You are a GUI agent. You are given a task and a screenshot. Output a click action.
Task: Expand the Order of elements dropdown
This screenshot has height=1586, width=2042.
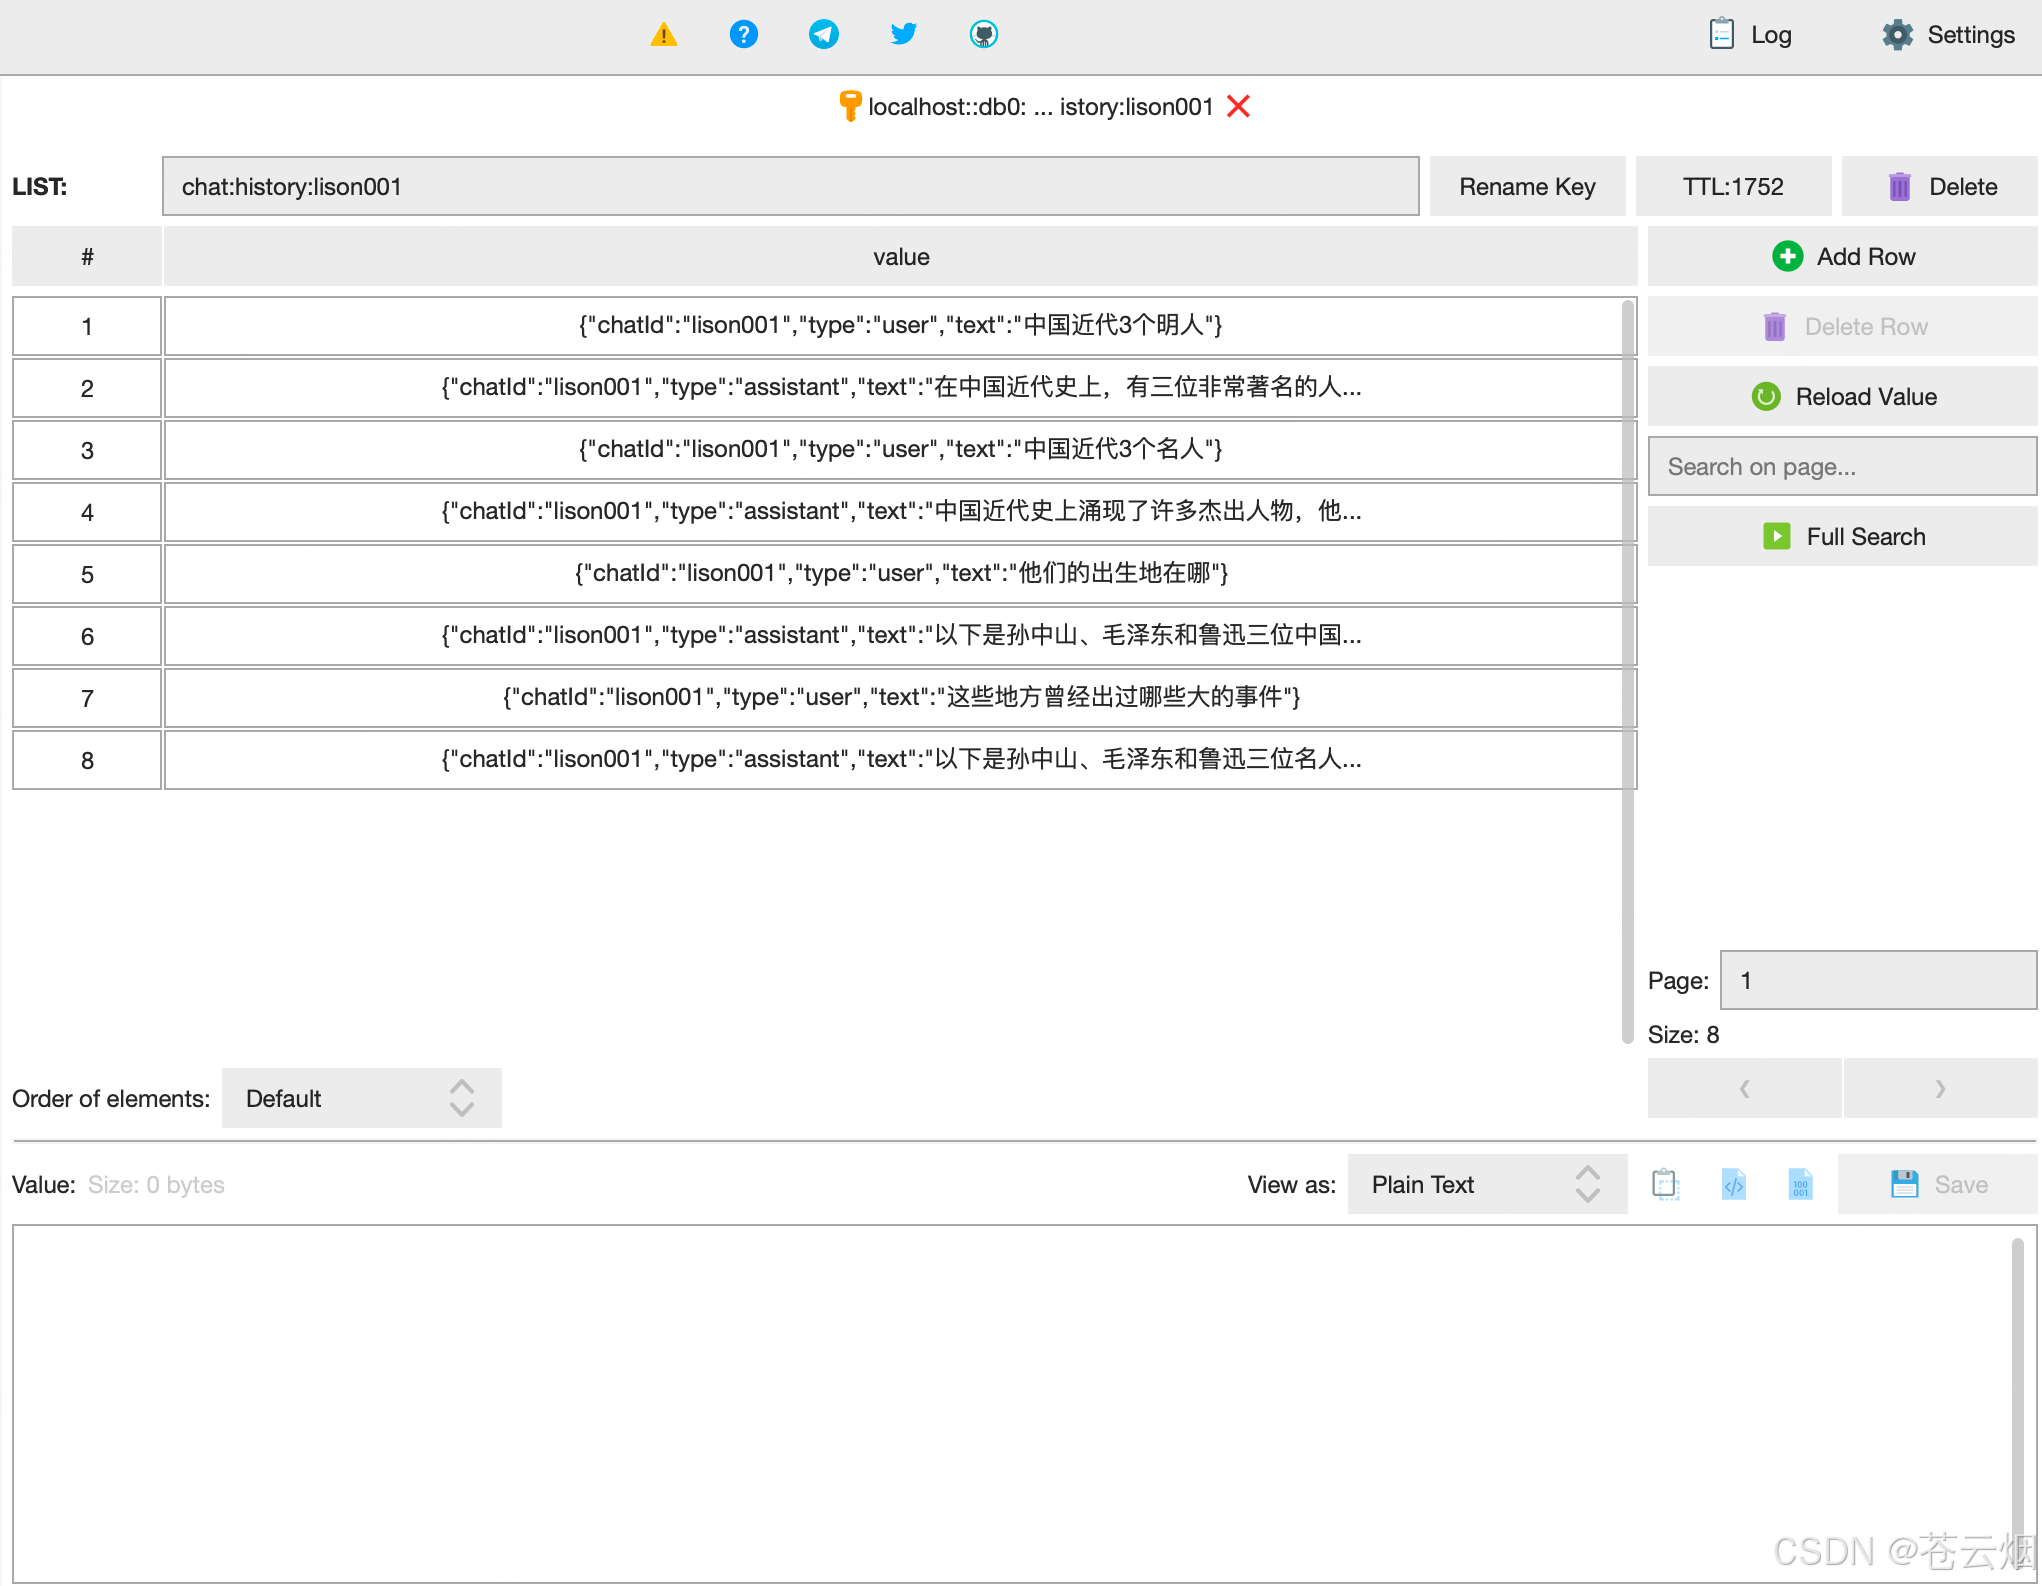[361, 1098]
